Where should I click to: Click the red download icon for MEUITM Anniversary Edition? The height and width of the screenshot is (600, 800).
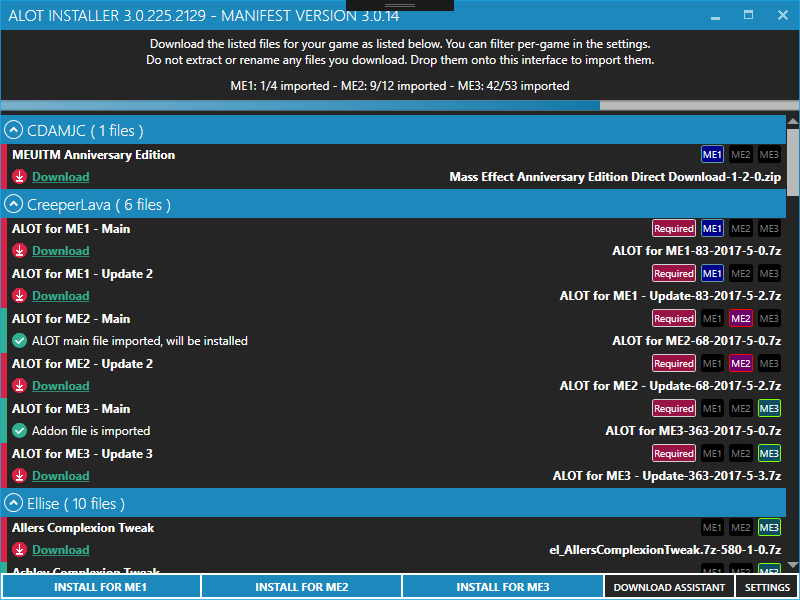(19, 177)
